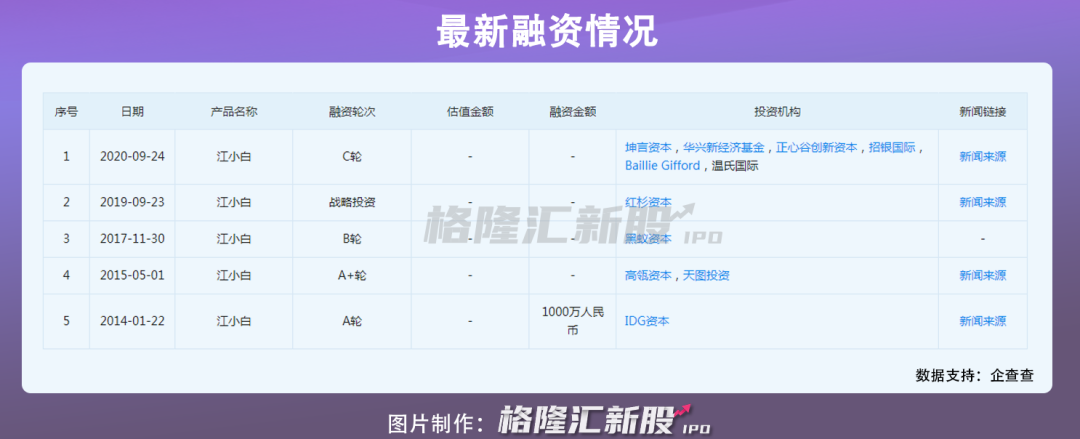1080x439 pixels.
Task: Click the 融资金额 column header
Action: click(572, 112)
